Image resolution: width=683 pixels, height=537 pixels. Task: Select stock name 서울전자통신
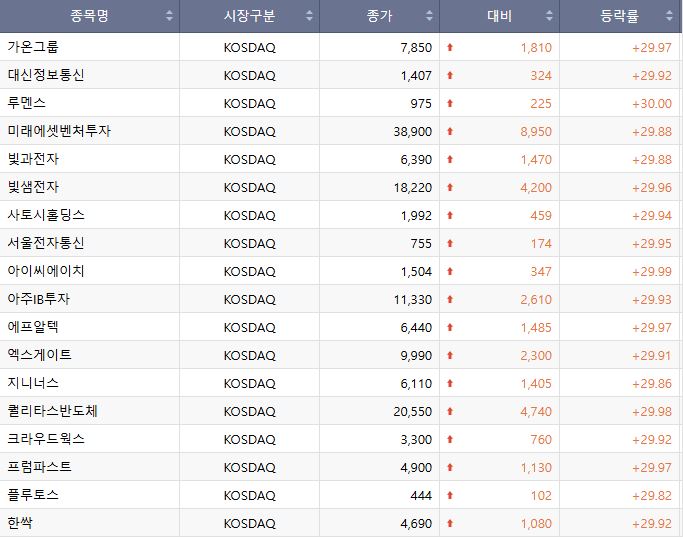46,243
